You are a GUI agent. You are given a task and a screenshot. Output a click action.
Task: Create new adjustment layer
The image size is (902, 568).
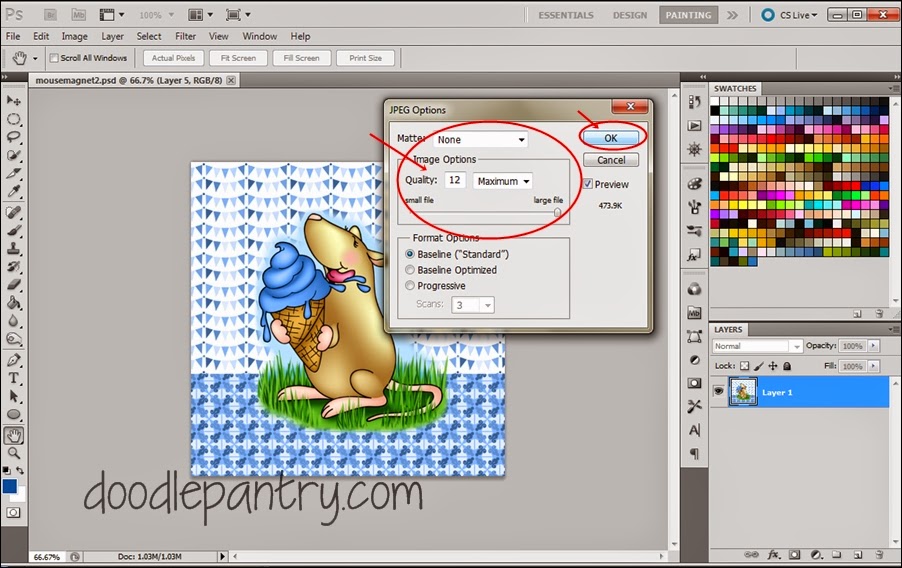[816, 555]
